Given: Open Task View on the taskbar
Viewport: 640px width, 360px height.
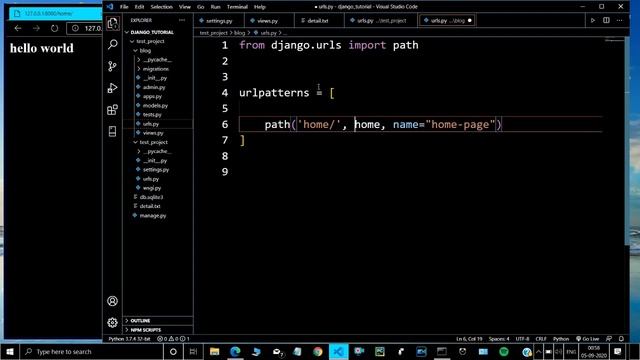Looking at the screenshot, I should 193,351.
